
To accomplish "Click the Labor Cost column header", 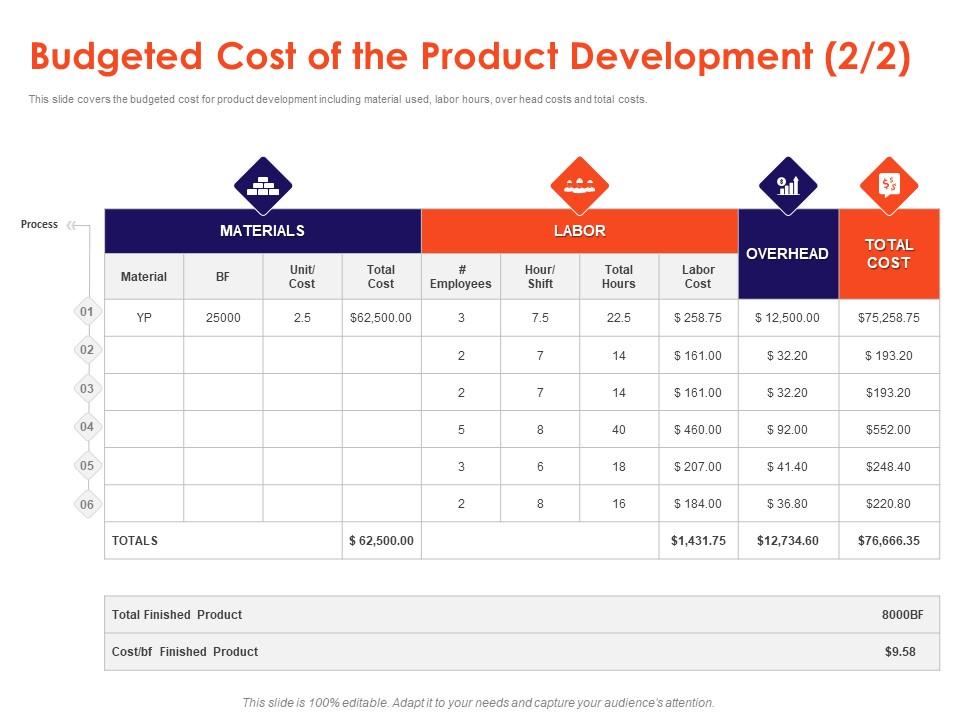I will (x=698, y=277).
